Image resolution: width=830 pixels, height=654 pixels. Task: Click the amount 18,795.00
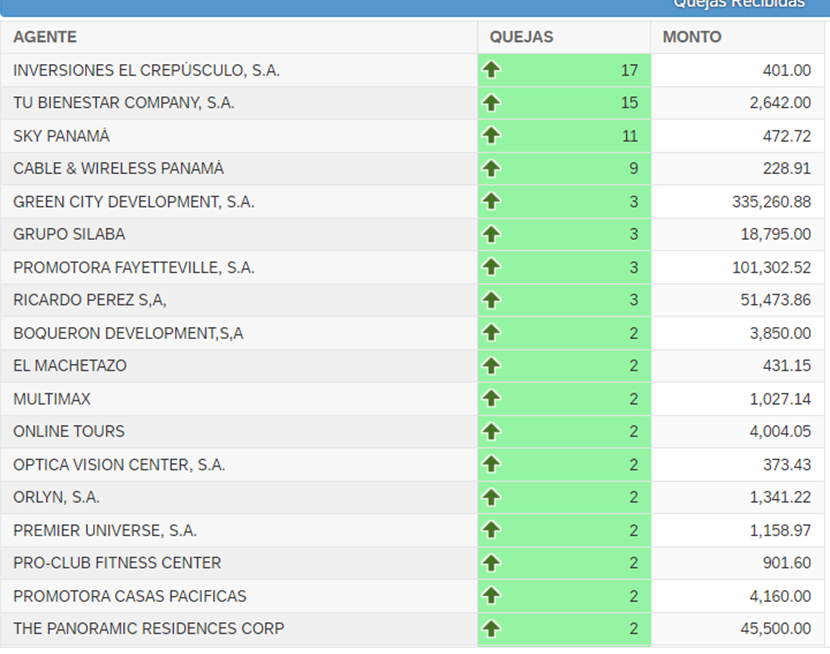[x=775, y=234]
